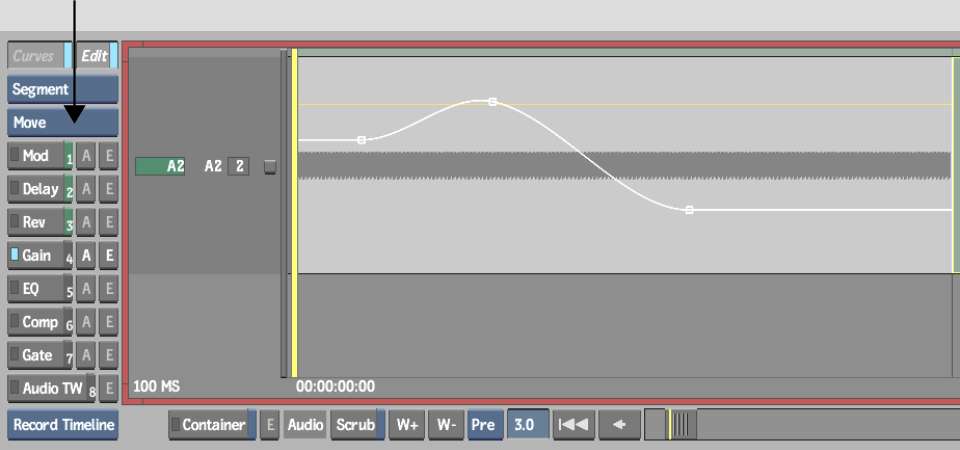Click the Record Timeline button
960x450 pixels.
click(62, 425)
